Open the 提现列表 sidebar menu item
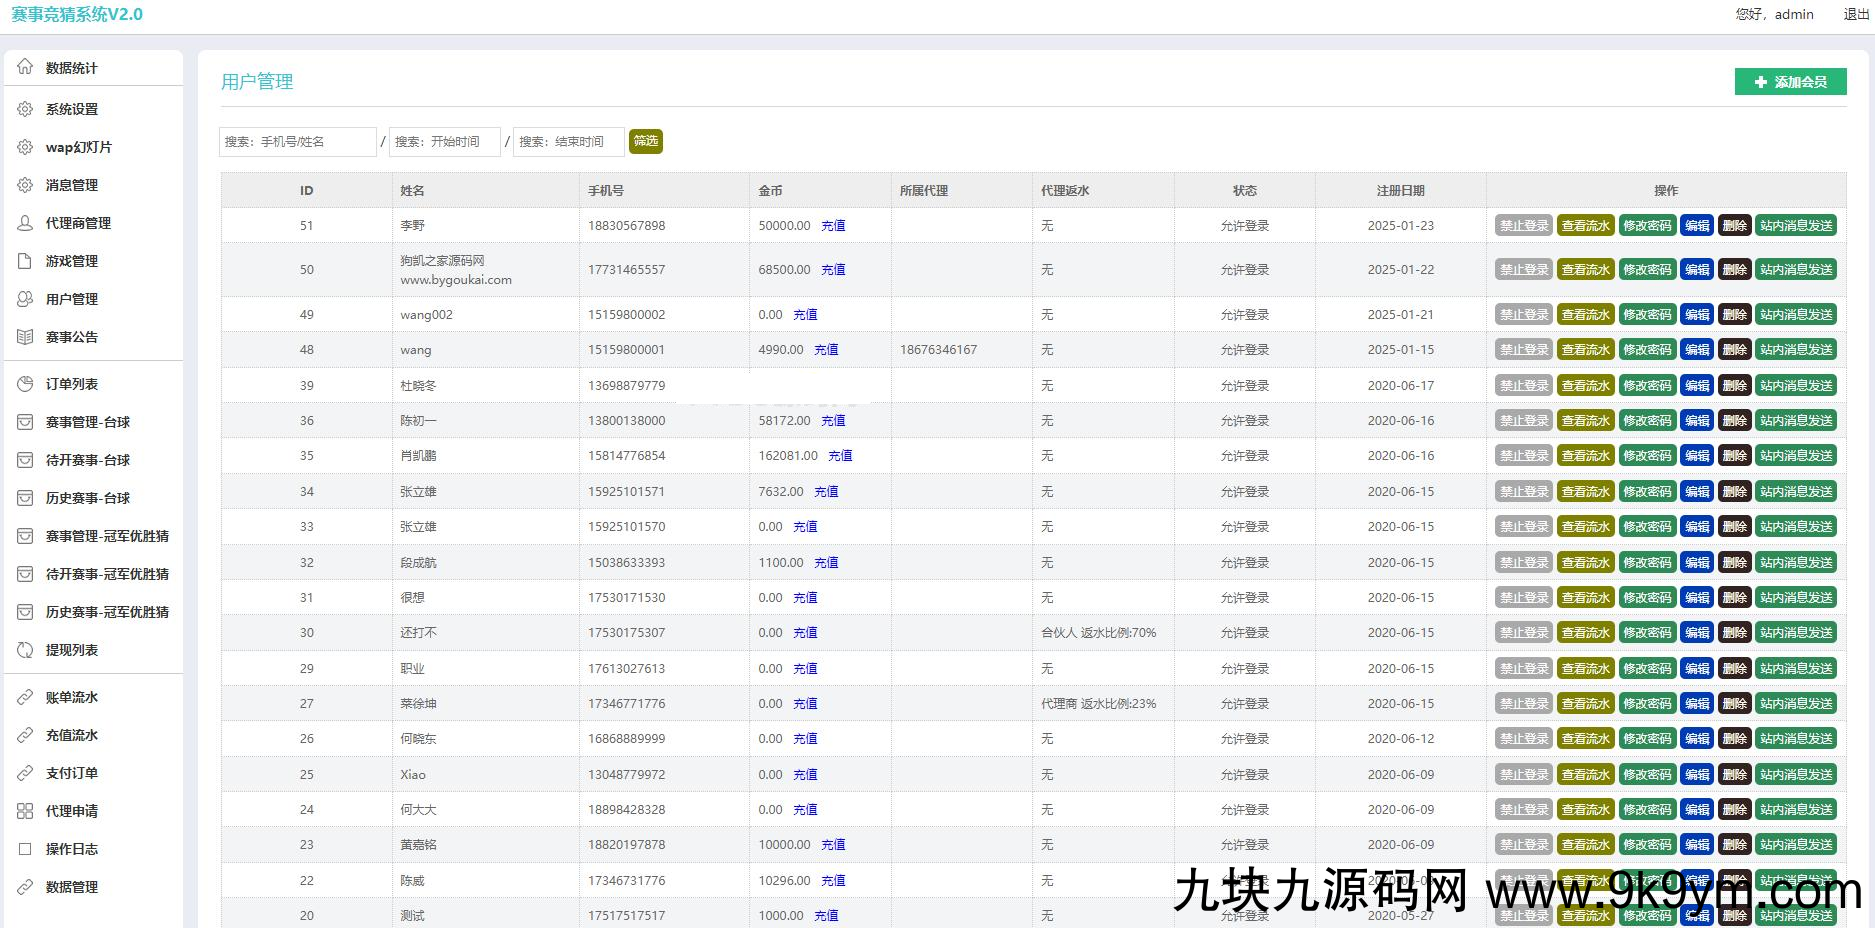The height and width of the screenshot is (928, 1875). [72, 650]
